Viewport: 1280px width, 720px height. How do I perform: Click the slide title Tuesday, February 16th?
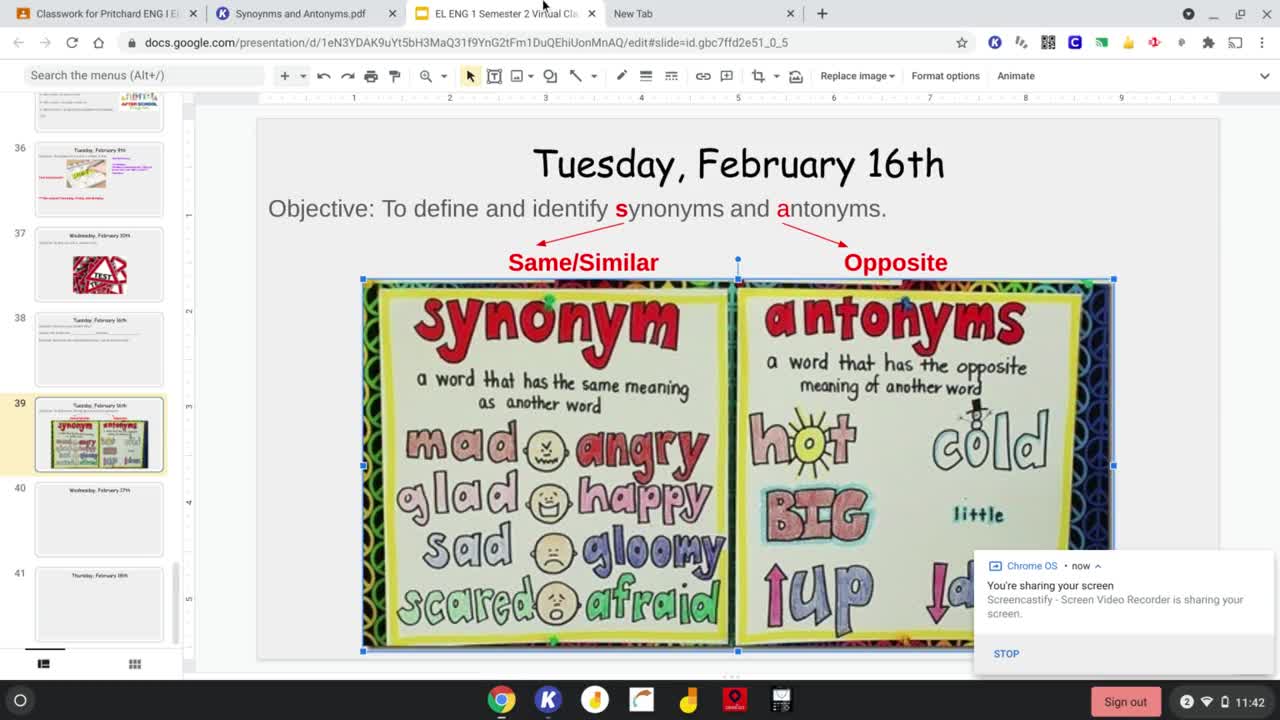738,164
